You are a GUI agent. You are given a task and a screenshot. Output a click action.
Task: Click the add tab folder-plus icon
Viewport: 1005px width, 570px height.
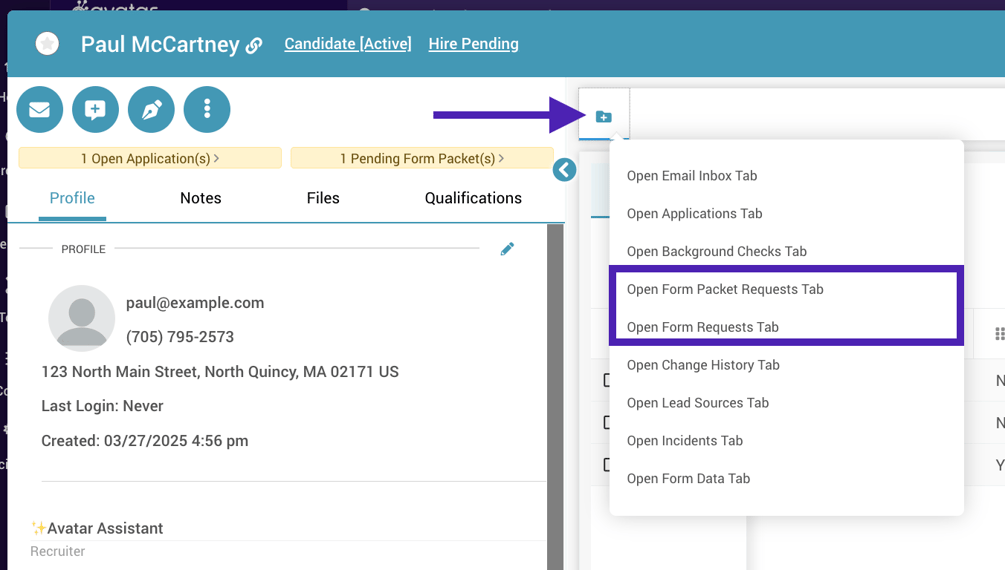point(604,117)
